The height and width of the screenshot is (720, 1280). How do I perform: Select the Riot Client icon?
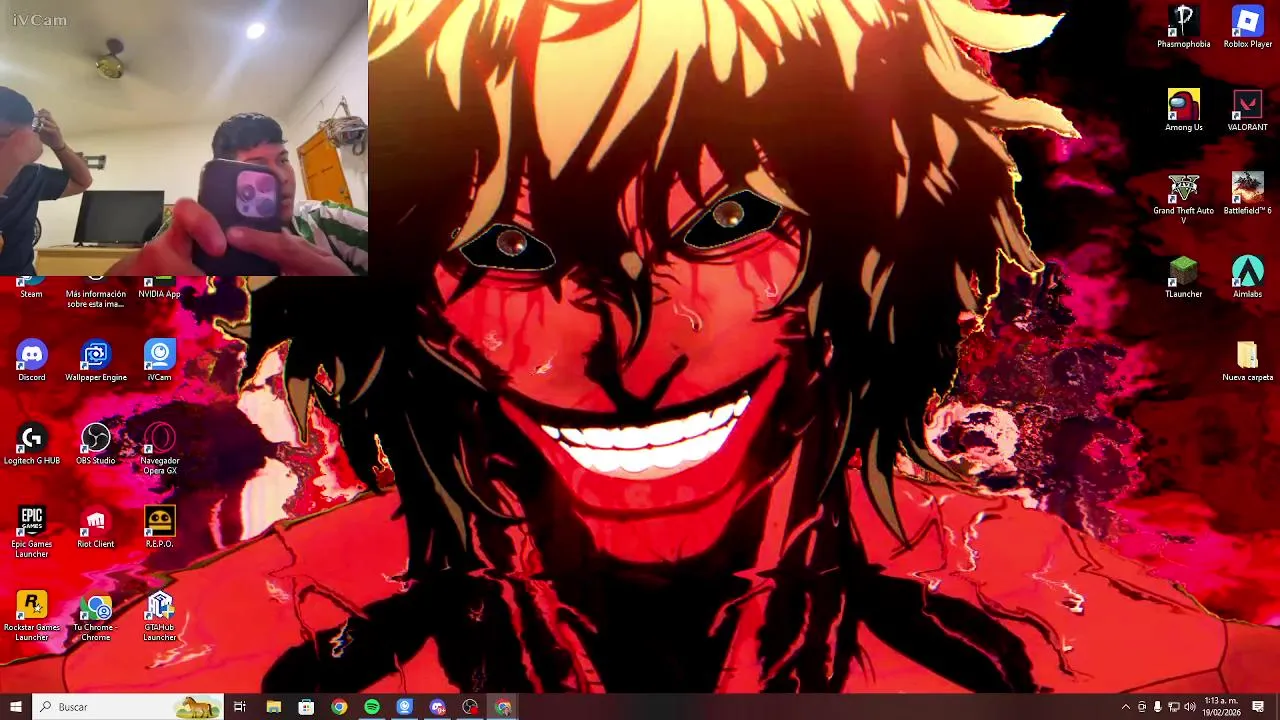click(96, 527)
